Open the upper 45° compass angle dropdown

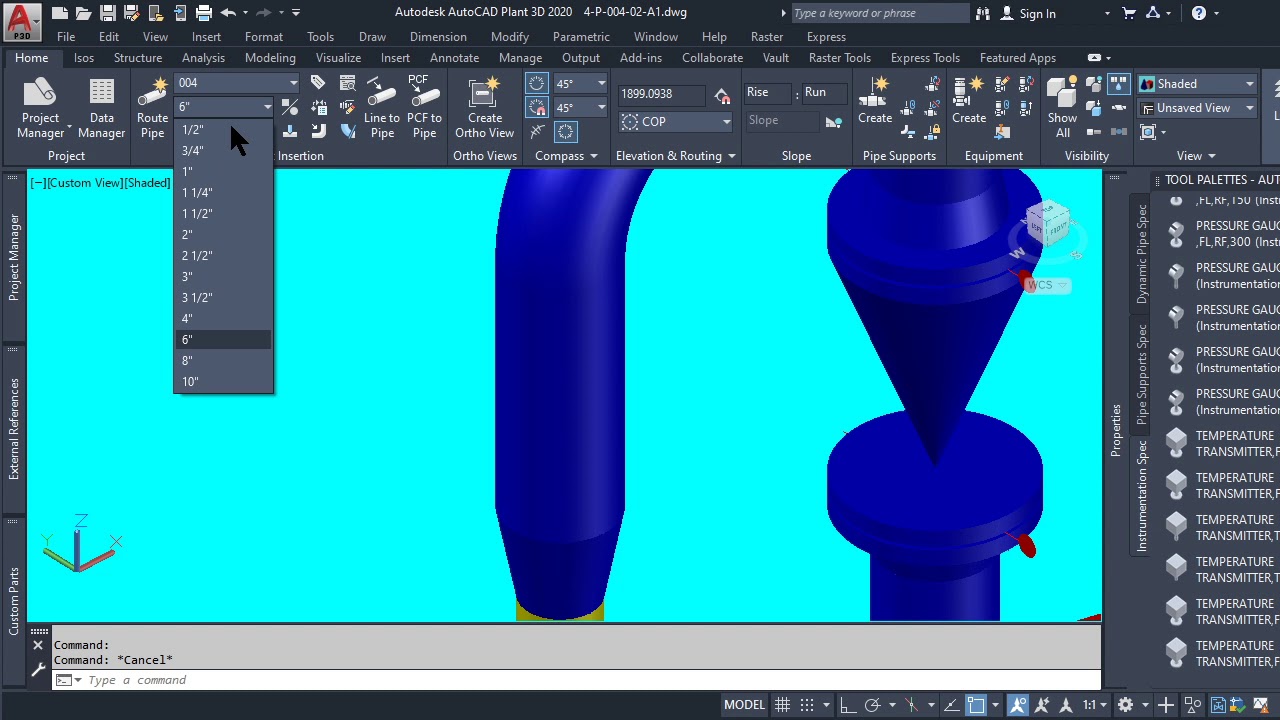tap(581, 84)
